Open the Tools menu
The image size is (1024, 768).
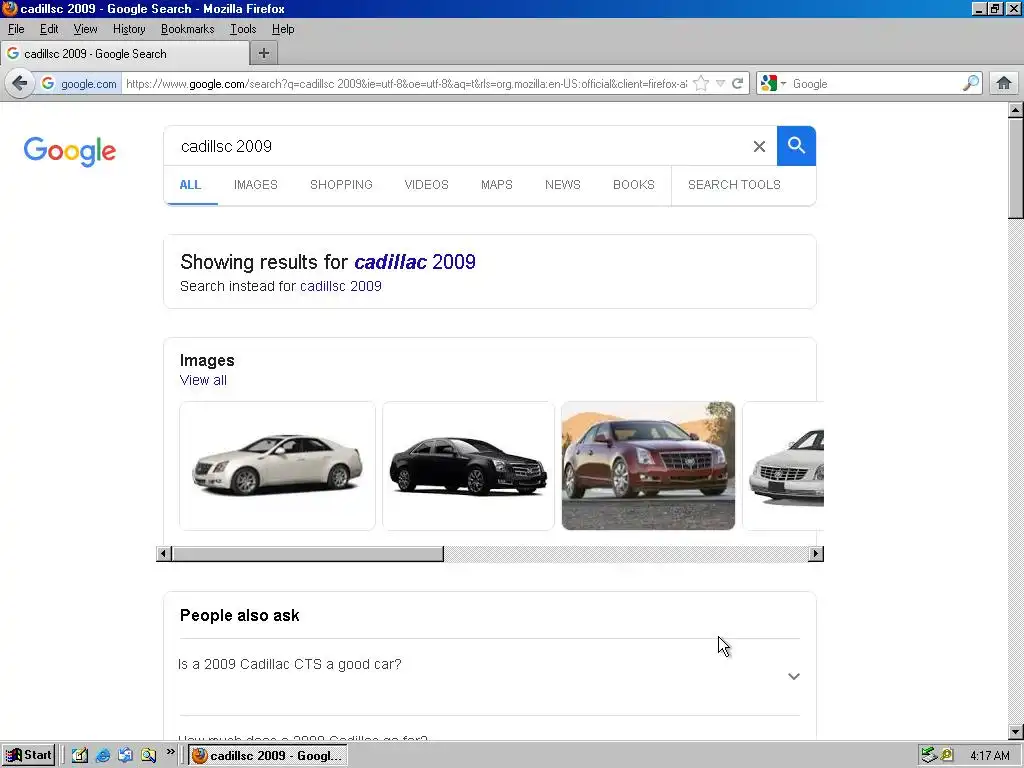[243, 29]
